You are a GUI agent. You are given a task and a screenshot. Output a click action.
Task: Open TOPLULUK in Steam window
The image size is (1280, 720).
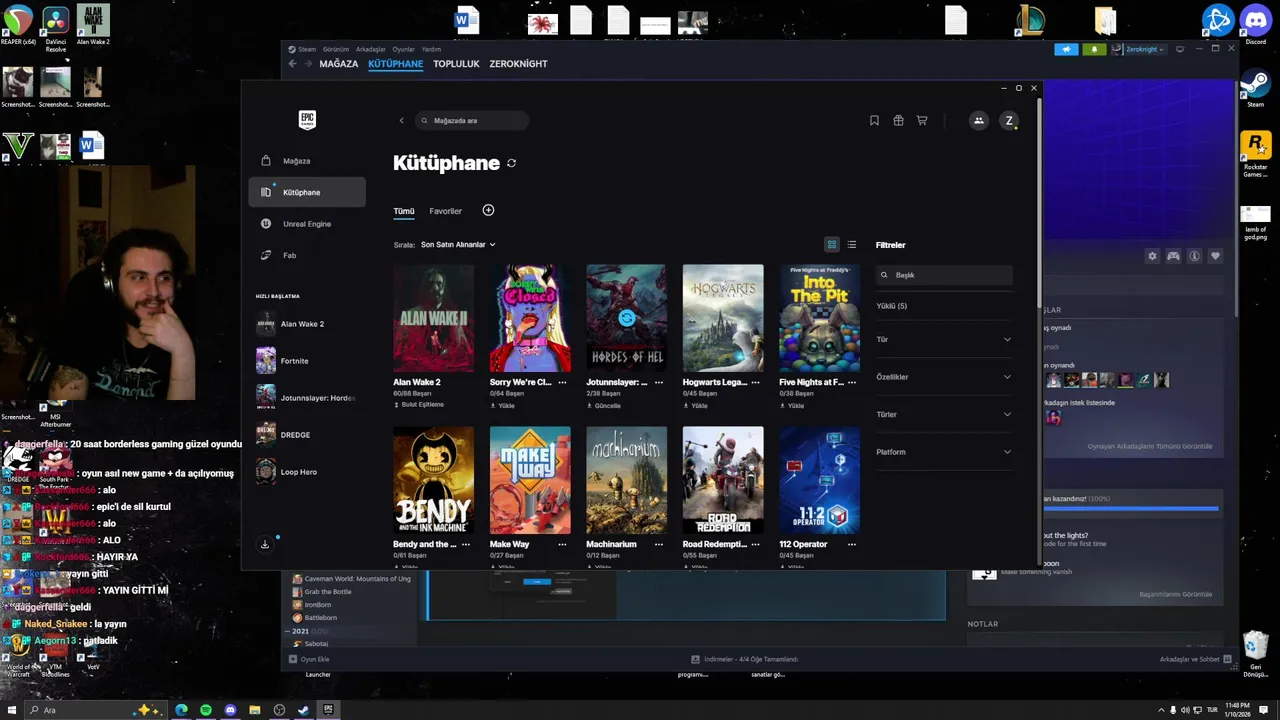click(456, 64)
